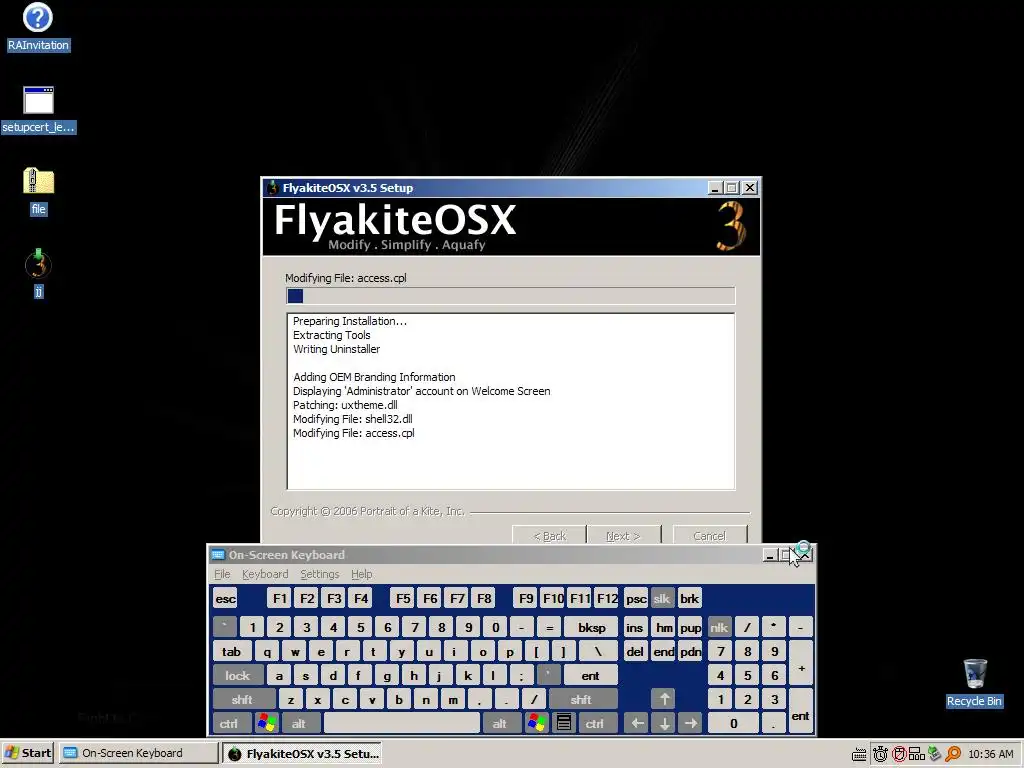Click the psc print screen key
Screen dimensions: 1024x768
point(635,598)
